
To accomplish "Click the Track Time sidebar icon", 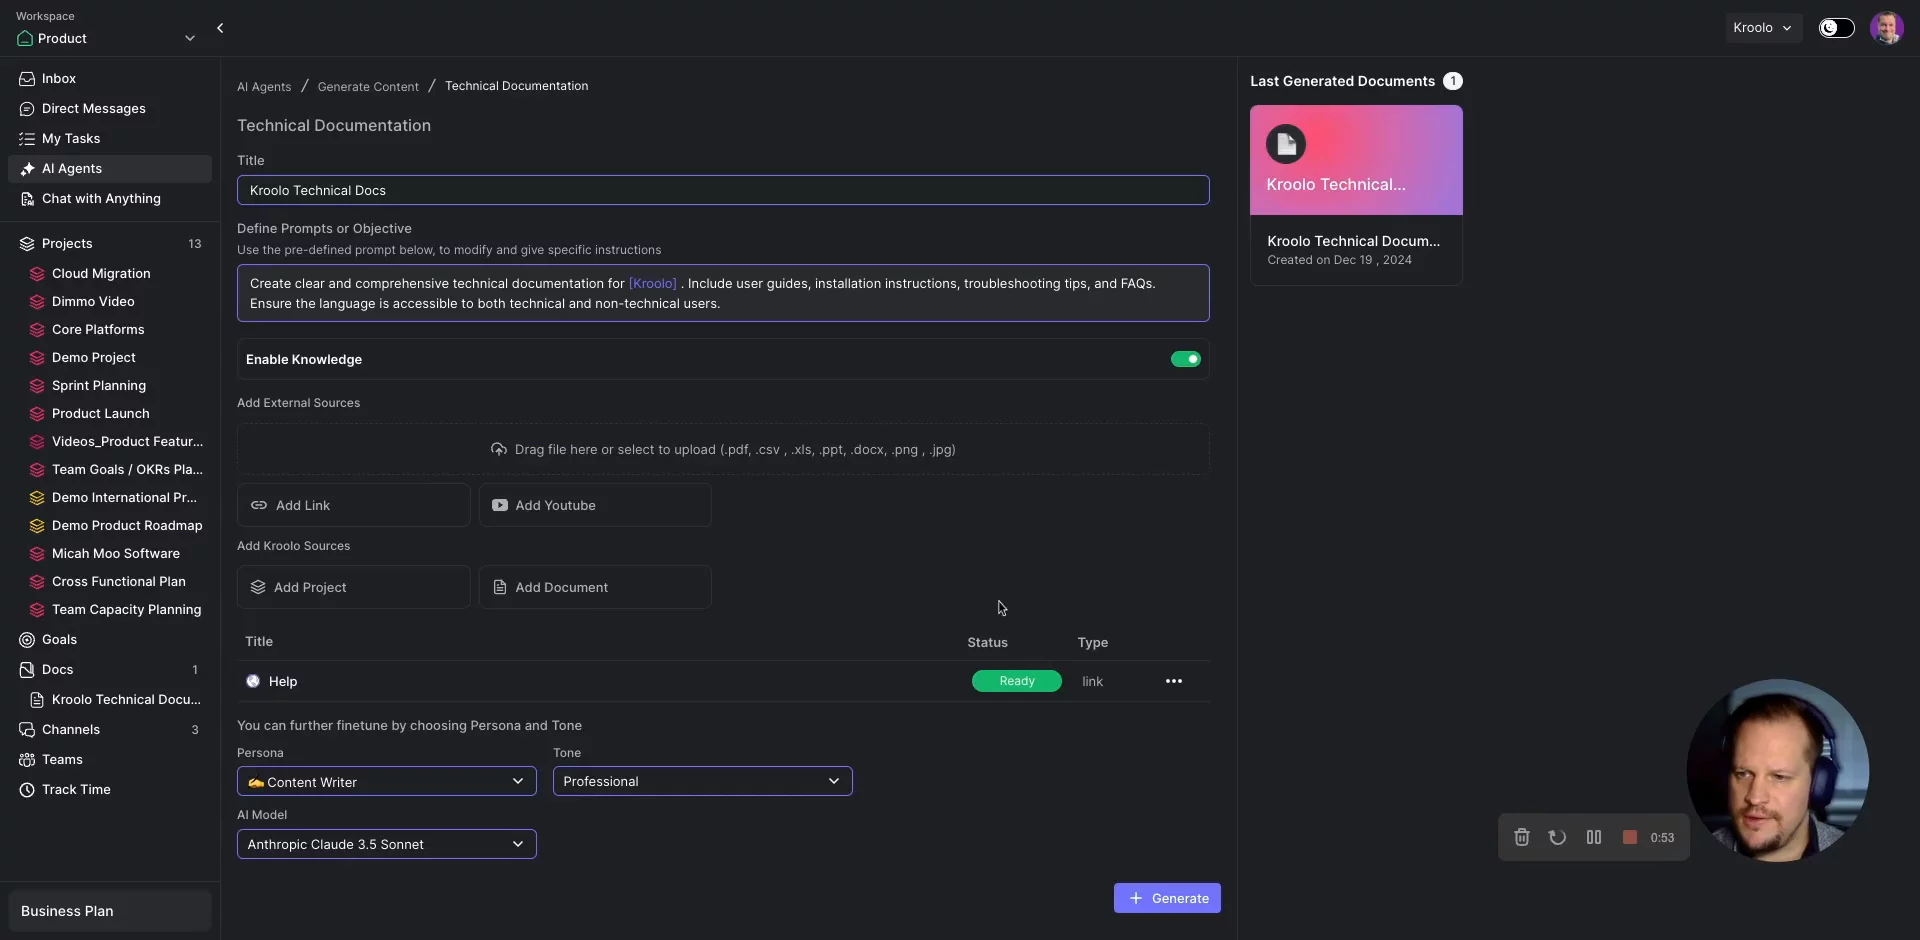I will point(27,790).
